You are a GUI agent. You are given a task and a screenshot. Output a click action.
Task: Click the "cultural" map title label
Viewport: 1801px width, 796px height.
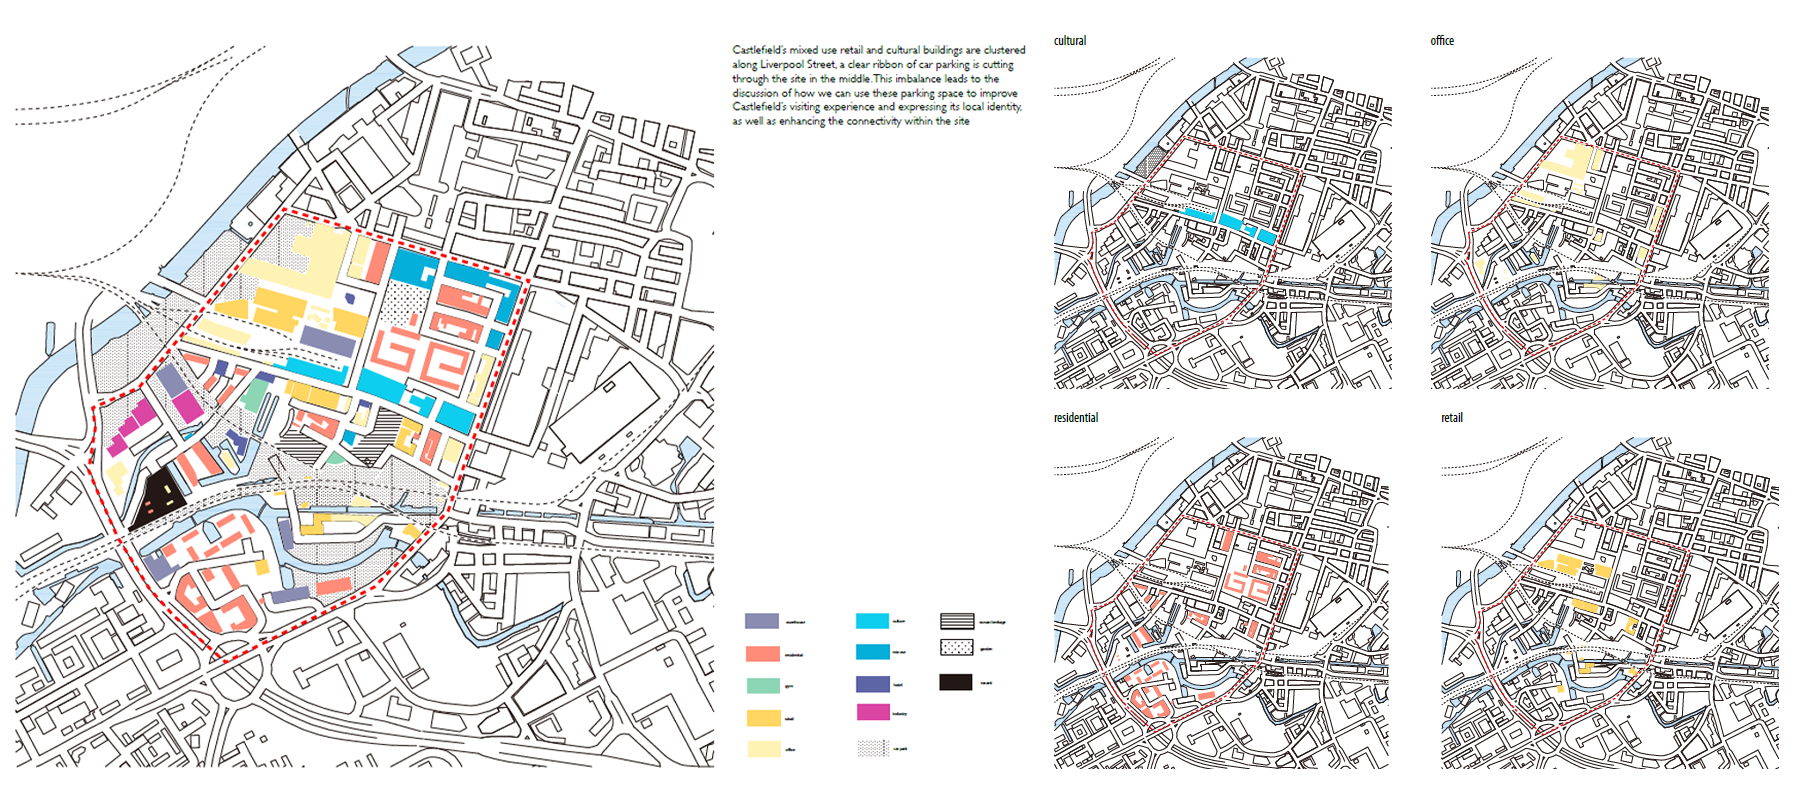(1069, 41)
